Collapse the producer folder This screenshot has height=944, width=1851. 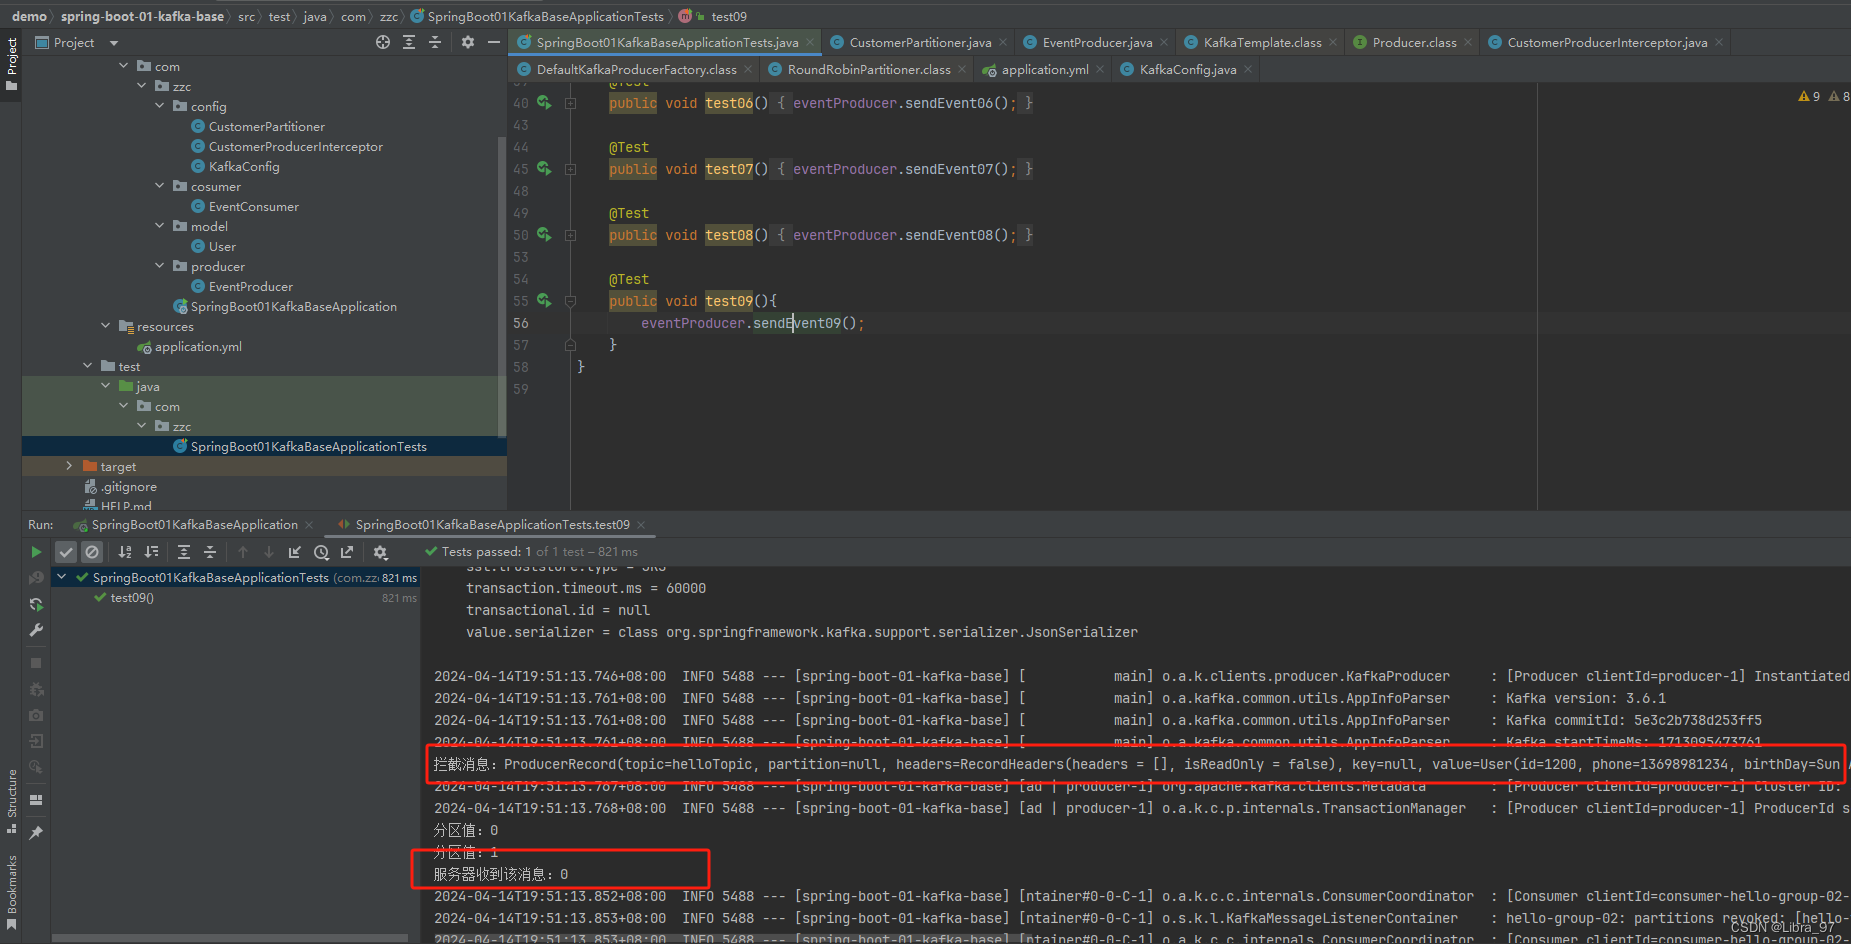(x=160, y=265)
